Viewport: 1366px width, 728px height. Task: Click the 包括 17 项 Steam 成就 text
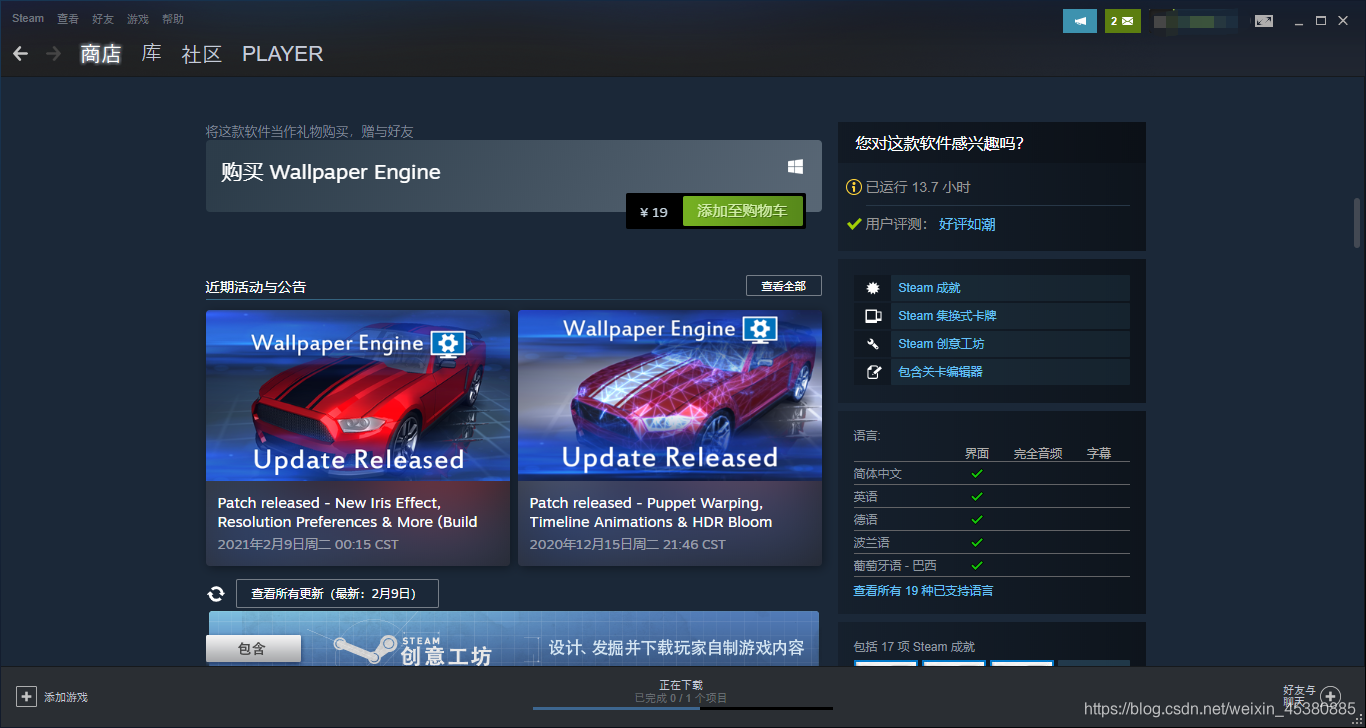click(x=914, y=647)
